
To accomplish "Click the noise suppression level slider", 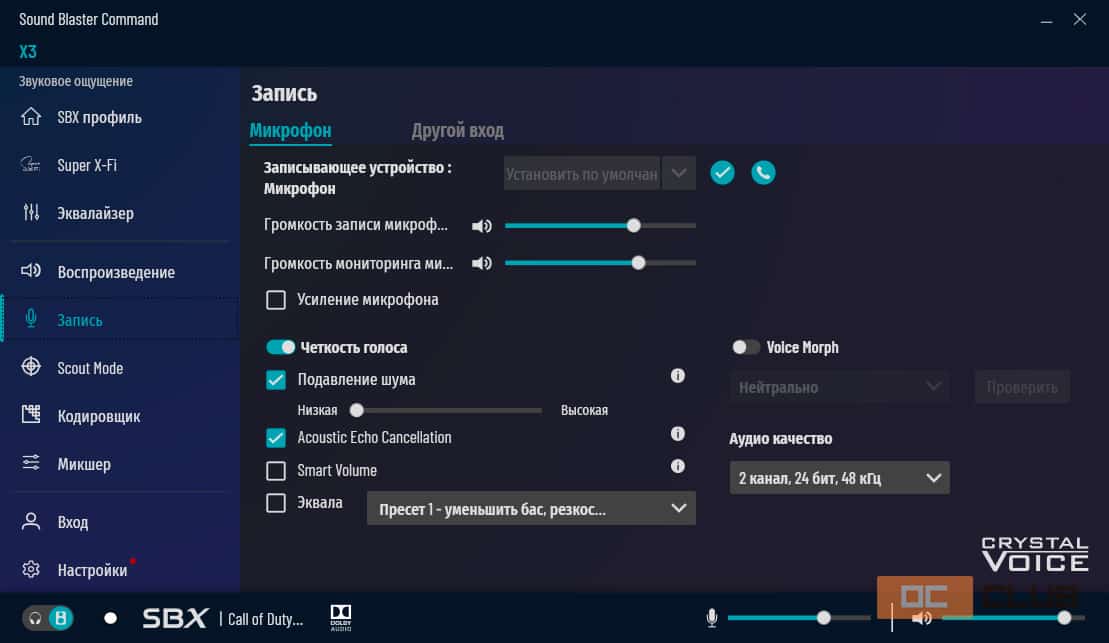I will tap(447, 410).
